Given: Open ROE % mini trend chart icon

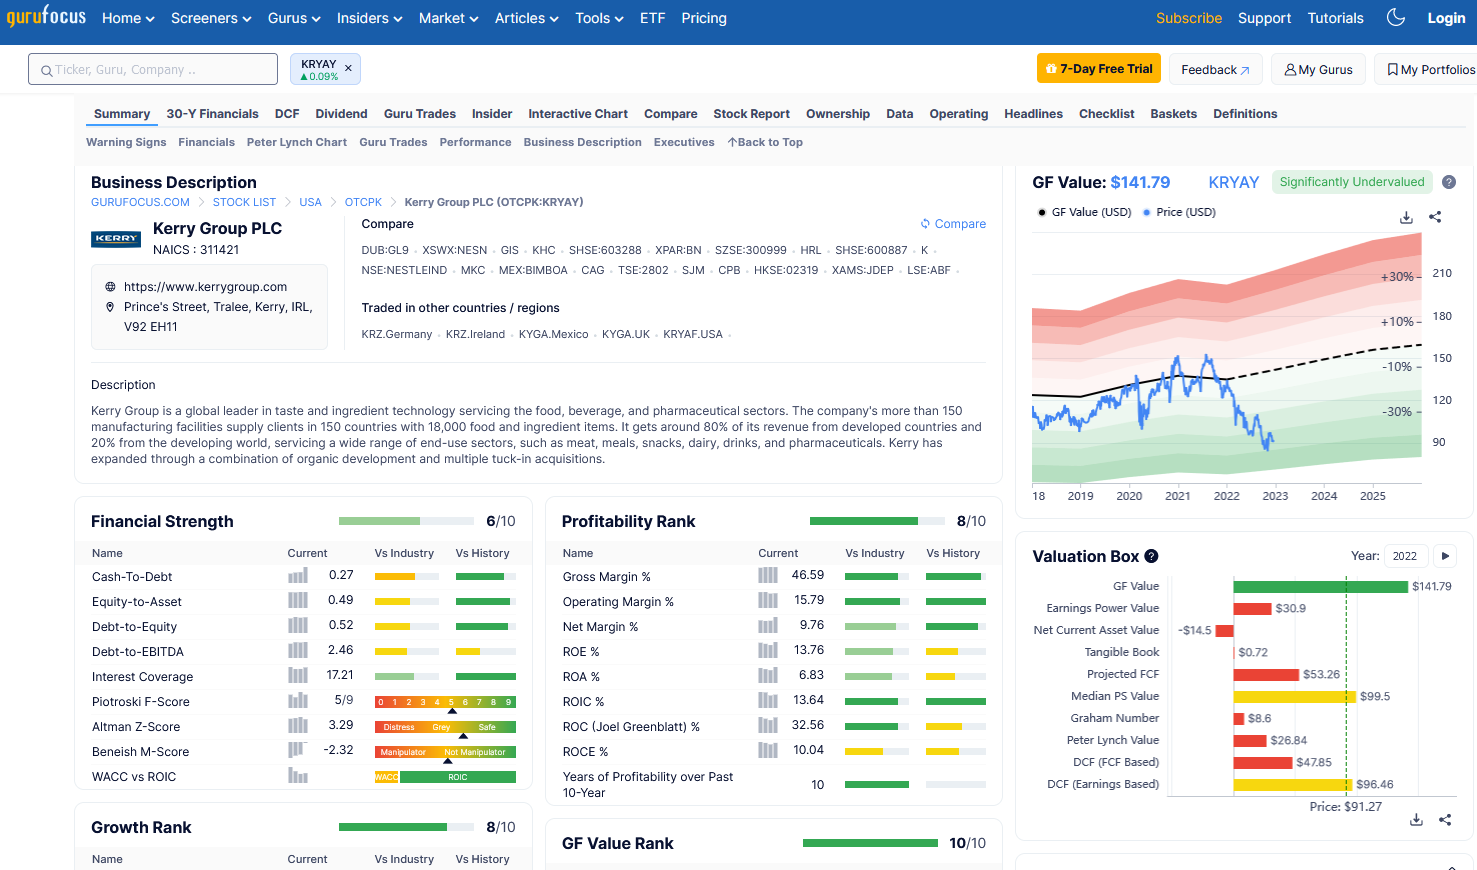Looking at the screenshot, I should (768, 651).
